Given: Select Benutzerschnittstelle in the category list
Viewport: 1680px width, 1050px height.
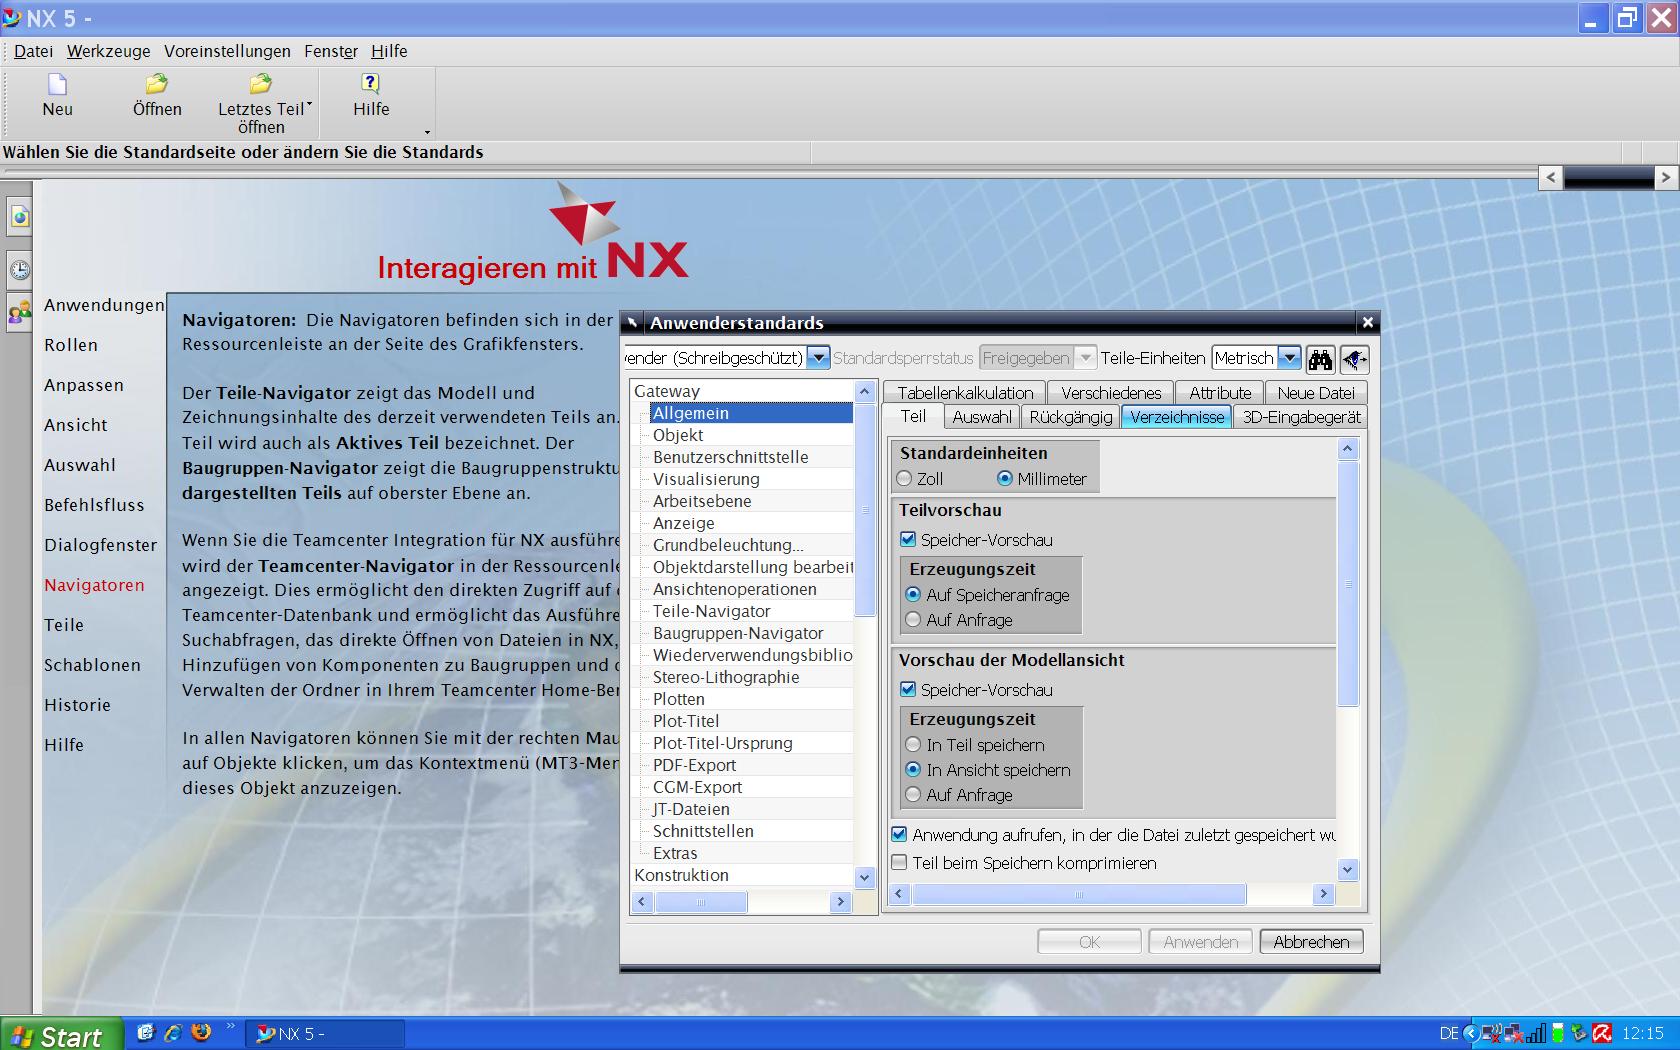Looking at the screenshot, I should click(x=730, y=457).
